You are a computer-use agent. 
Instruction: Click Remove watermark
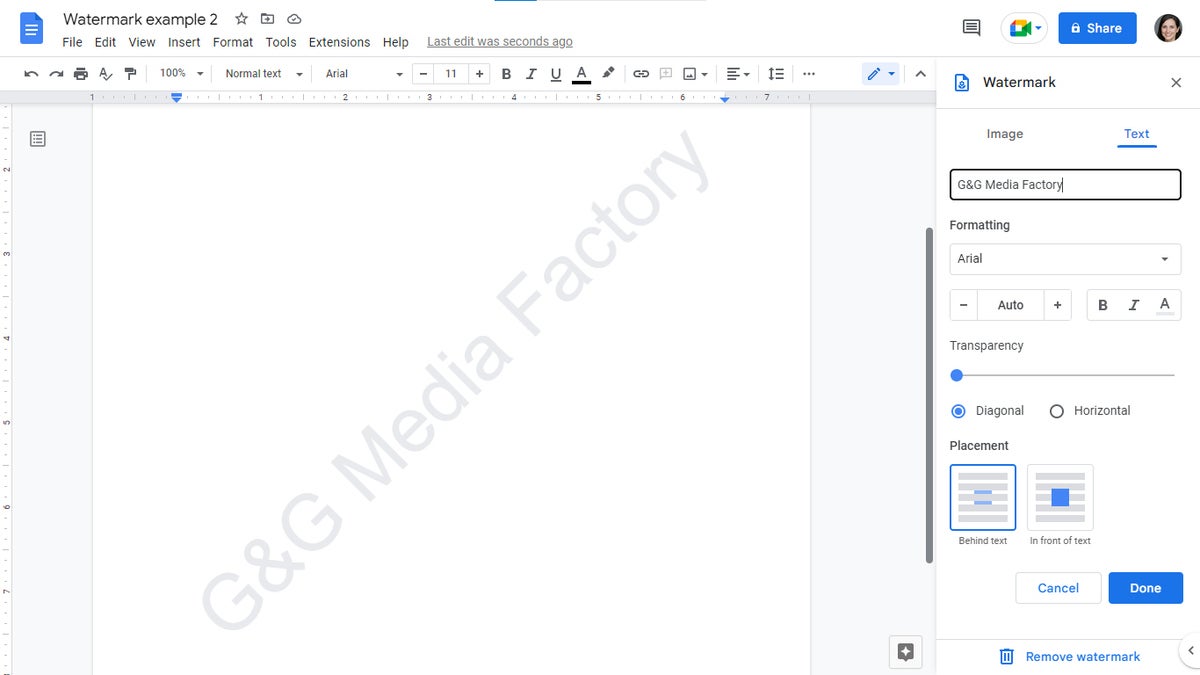coord(1069,657)
